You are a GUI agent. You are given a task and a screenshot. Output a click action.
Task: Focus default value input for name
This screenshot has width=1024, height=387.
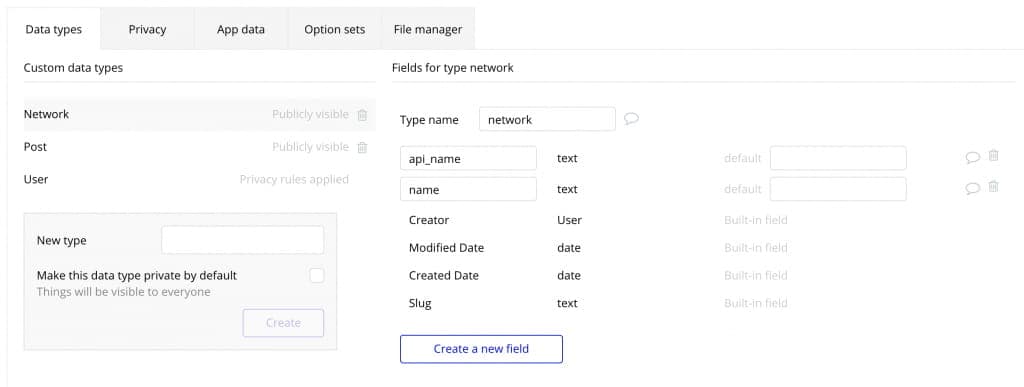point(838,189)
